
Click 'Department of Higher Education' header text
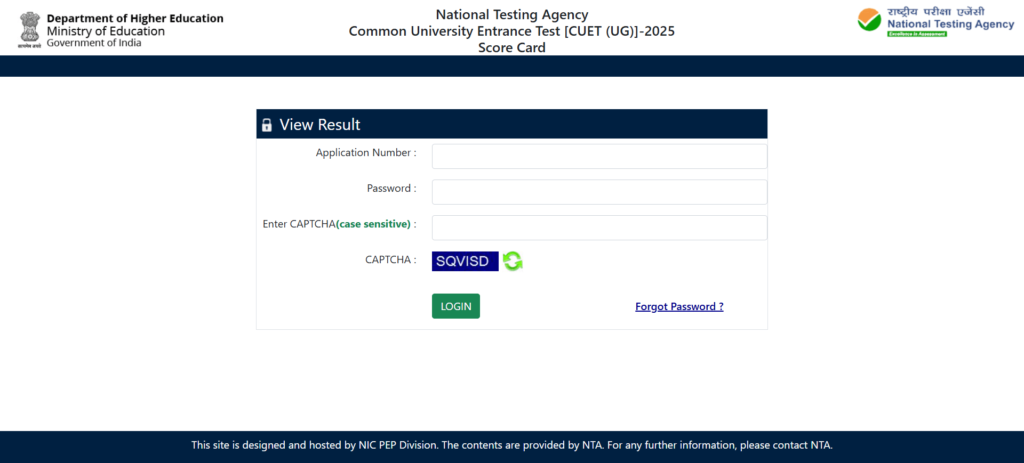tap(135, 18)
